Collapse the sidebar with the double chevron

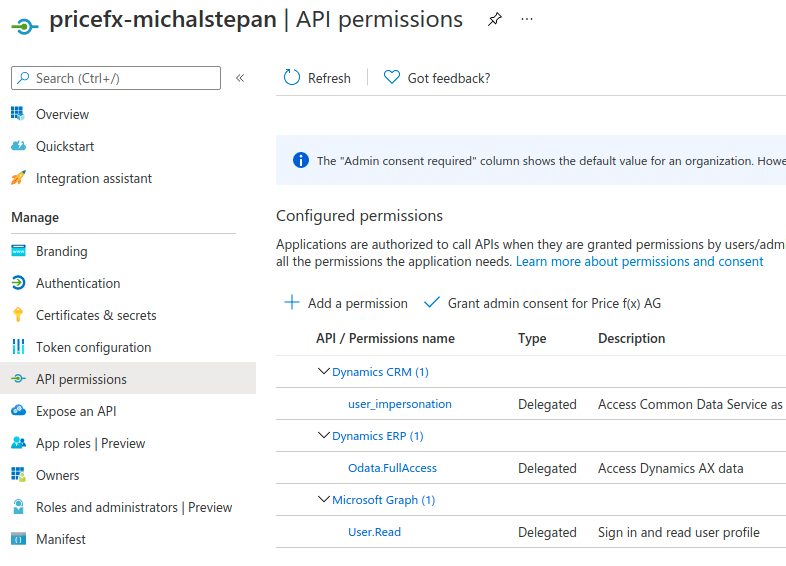pyautogui.click(x=240, y=78)
